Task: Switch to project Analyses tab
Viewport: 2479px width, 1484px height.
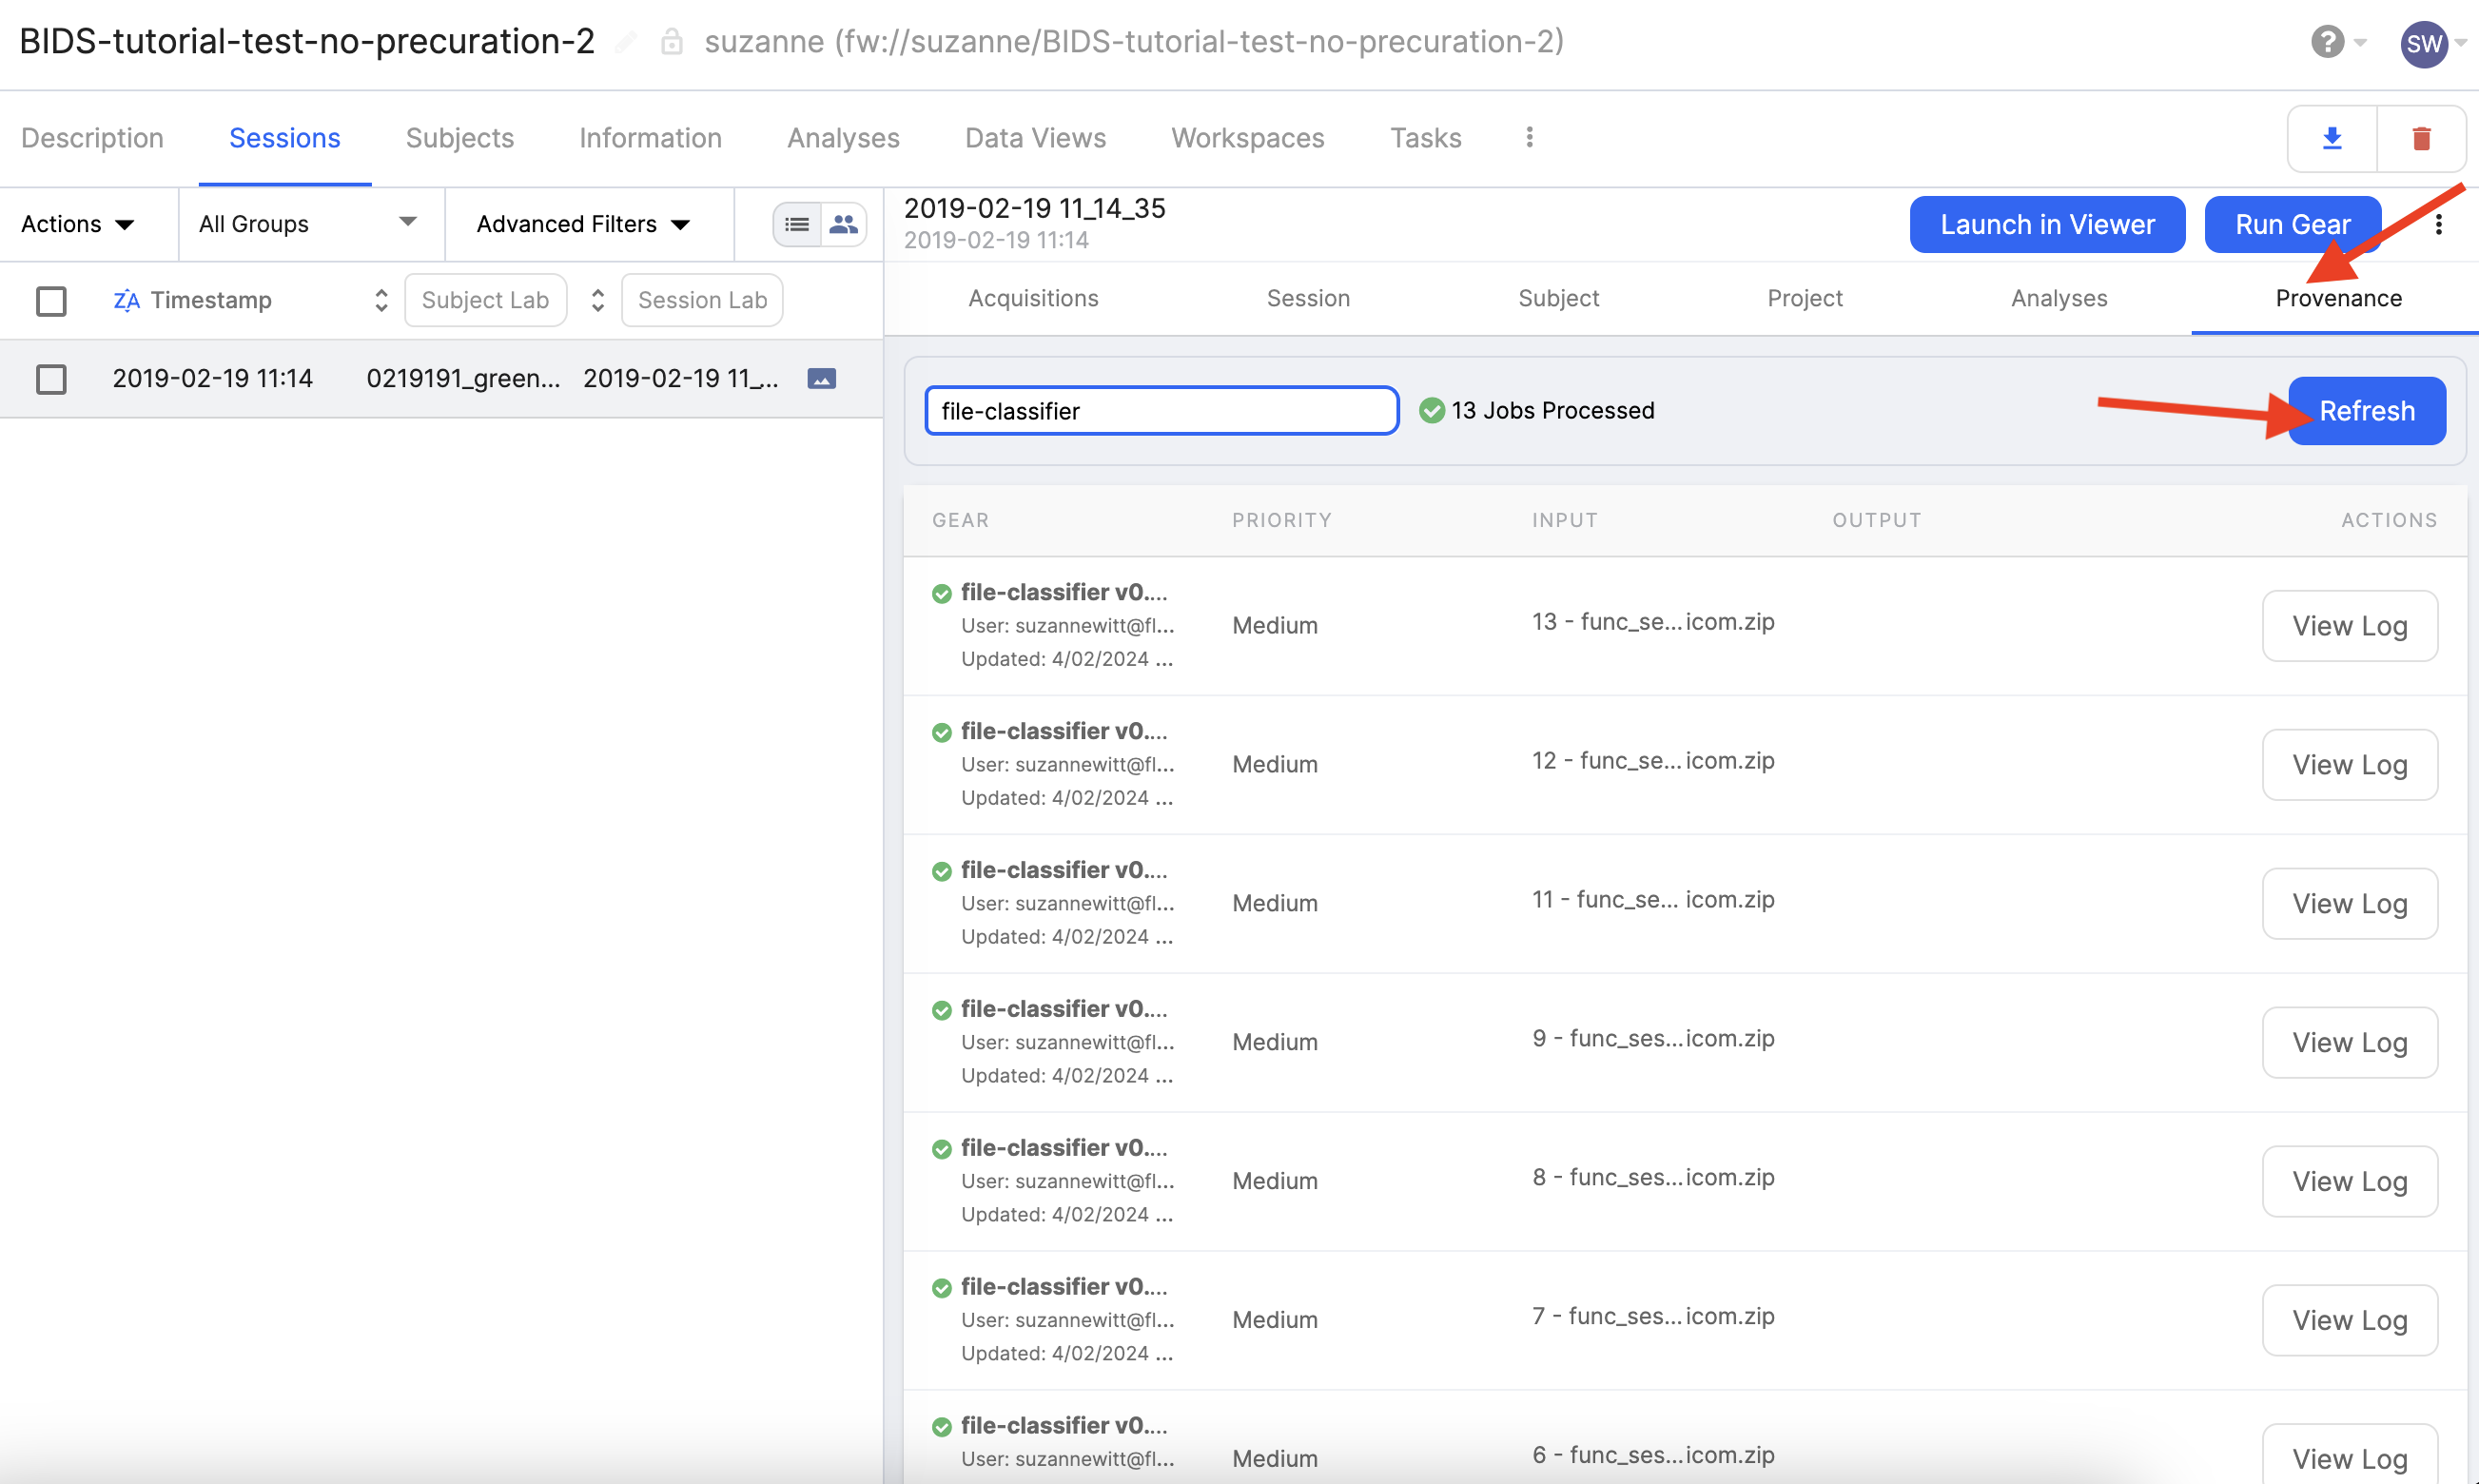Action: (x=844, y=138)
